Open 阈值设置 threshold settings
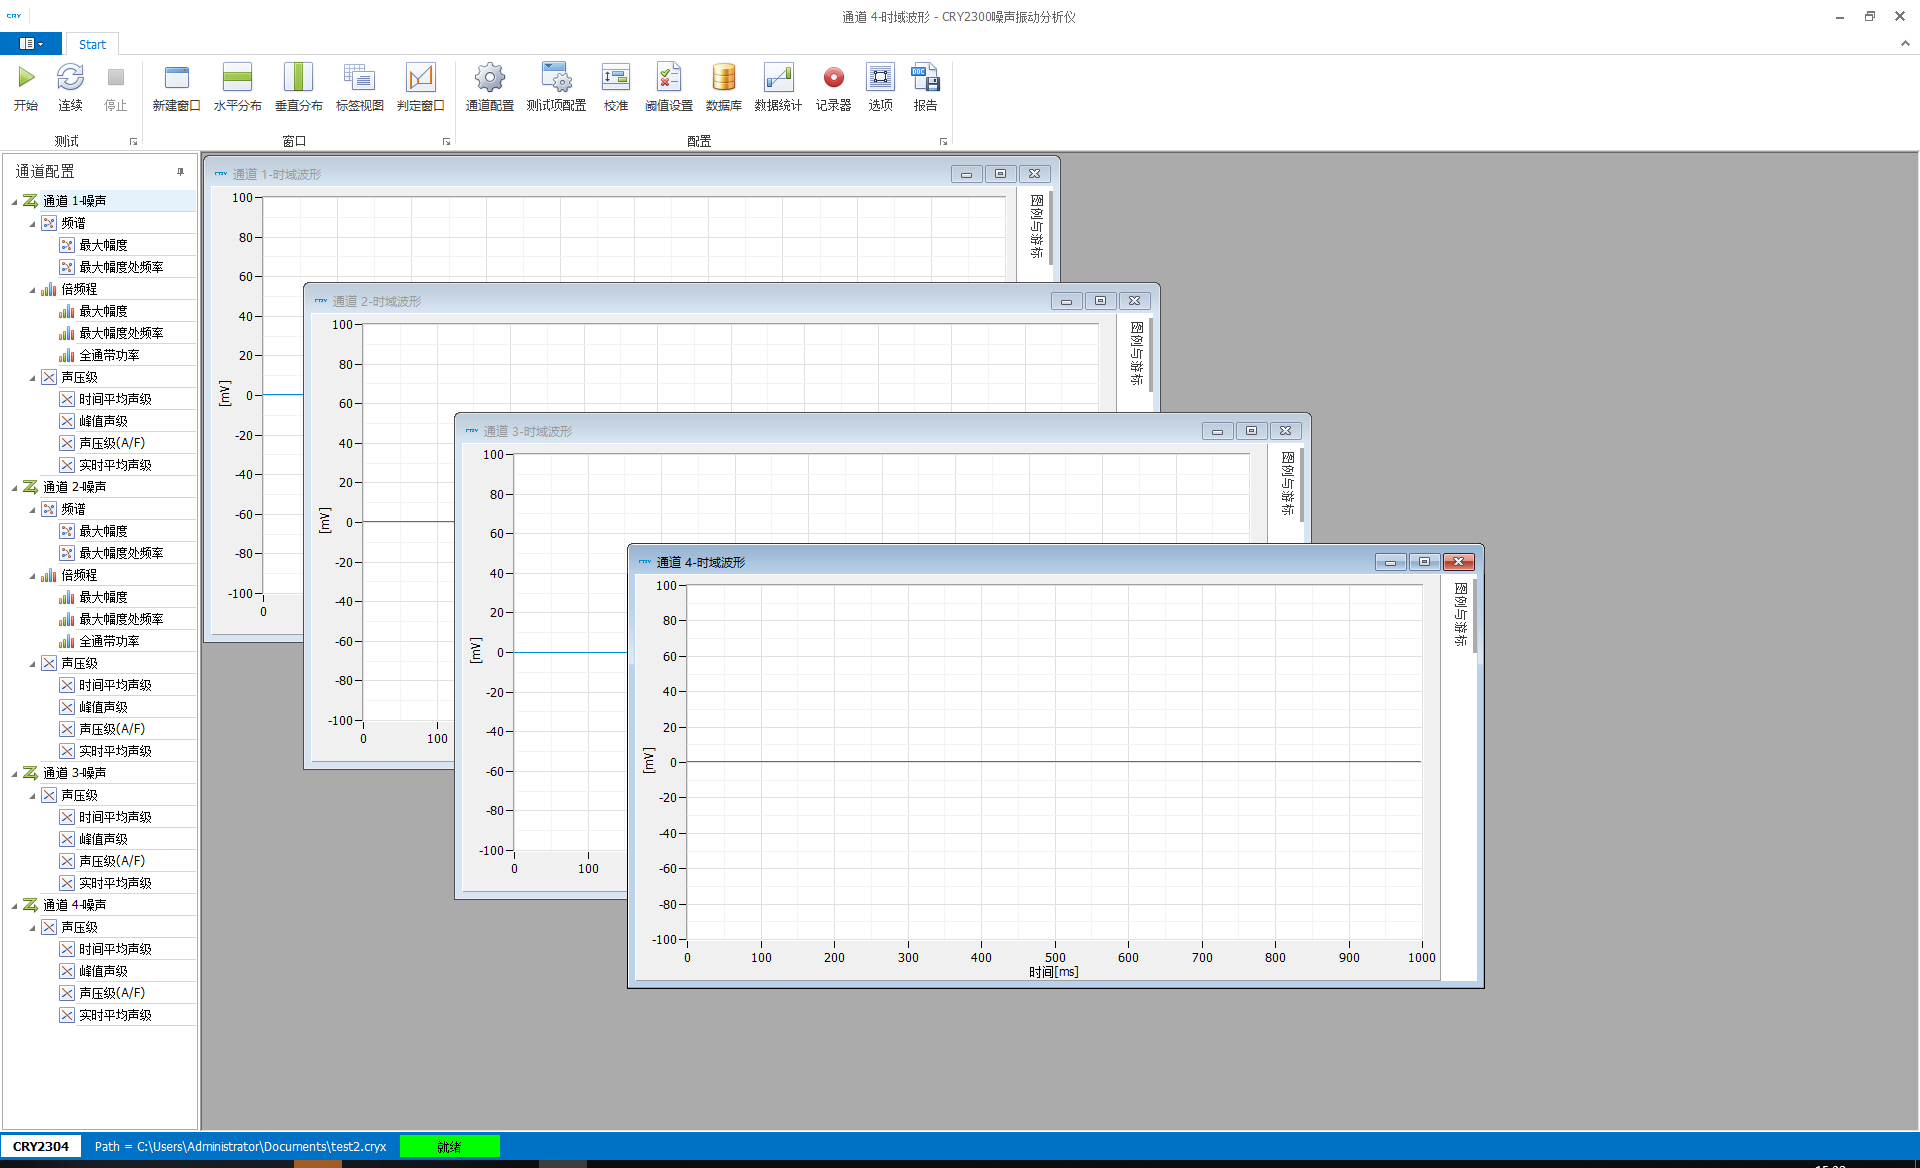1920x1168 pixels. [x=668, y=78]
